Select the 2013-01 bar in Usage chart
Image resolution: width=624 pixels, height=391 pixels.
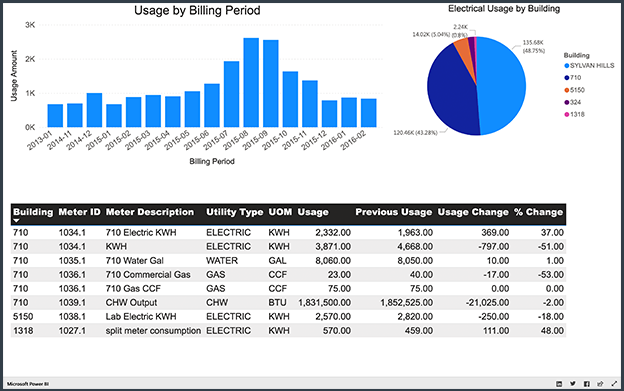55,116
